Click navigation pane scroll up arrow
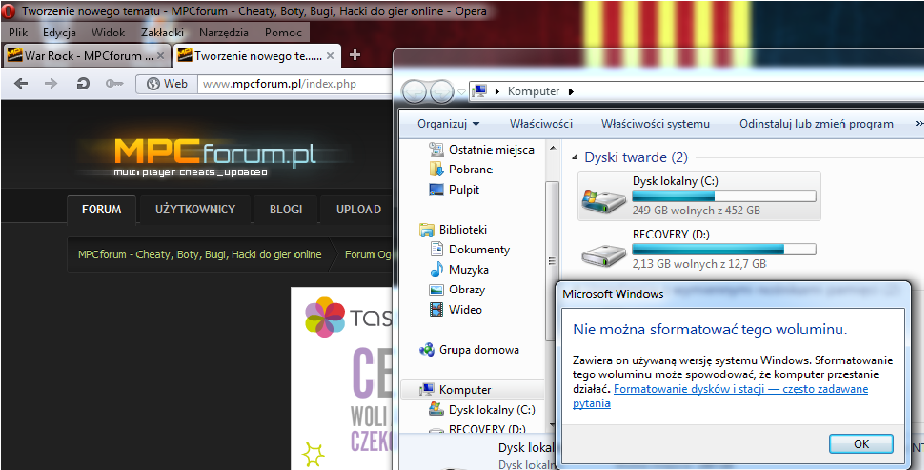 (x=553, y=148)
